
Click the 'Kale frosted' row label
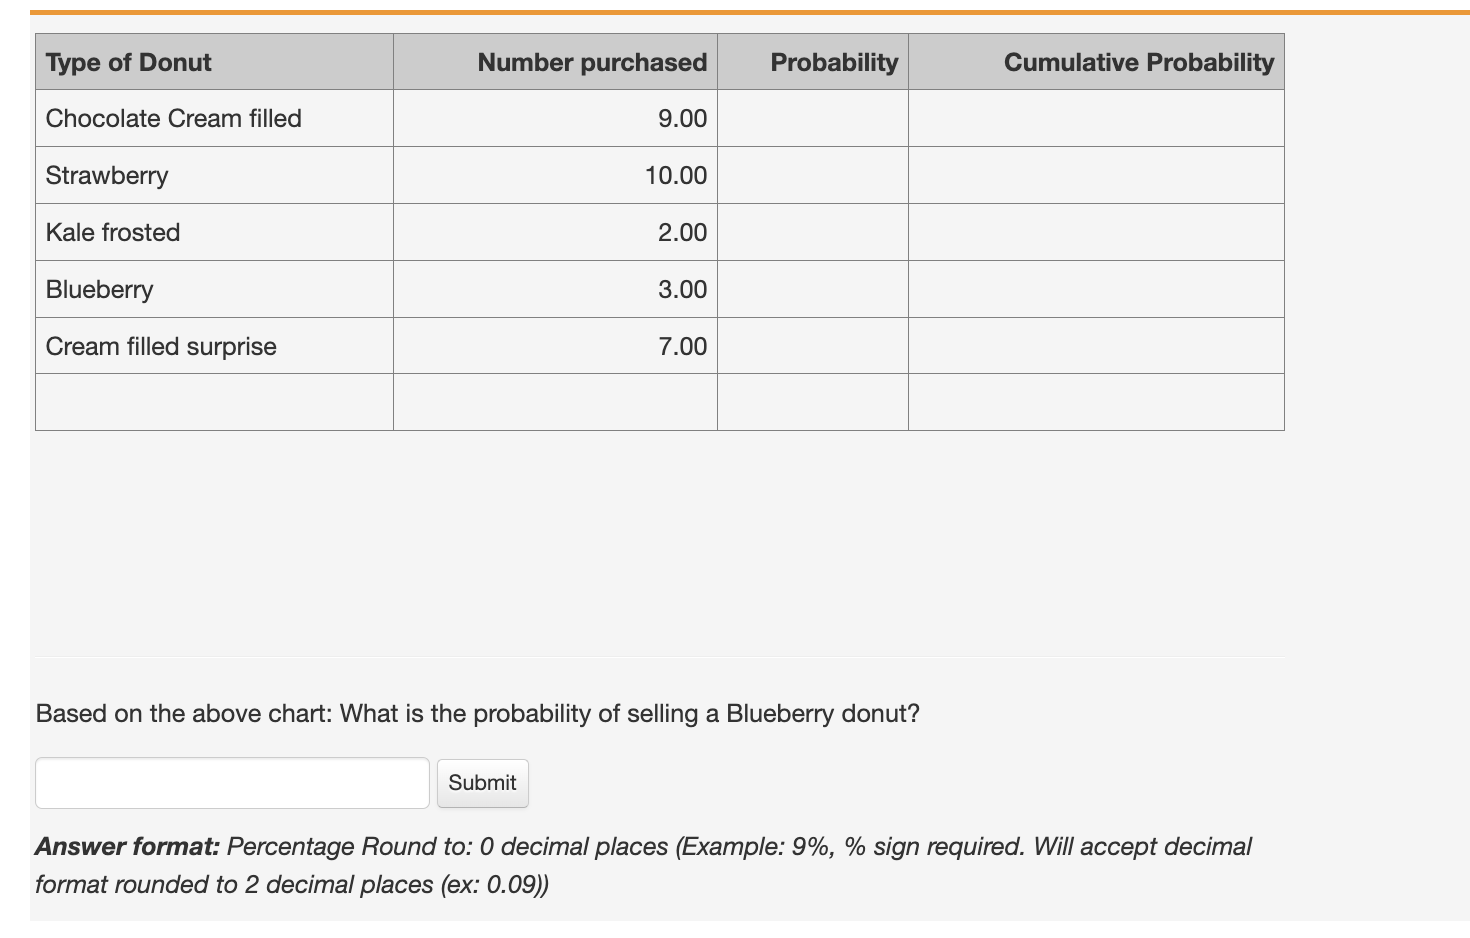click(113, 232)
